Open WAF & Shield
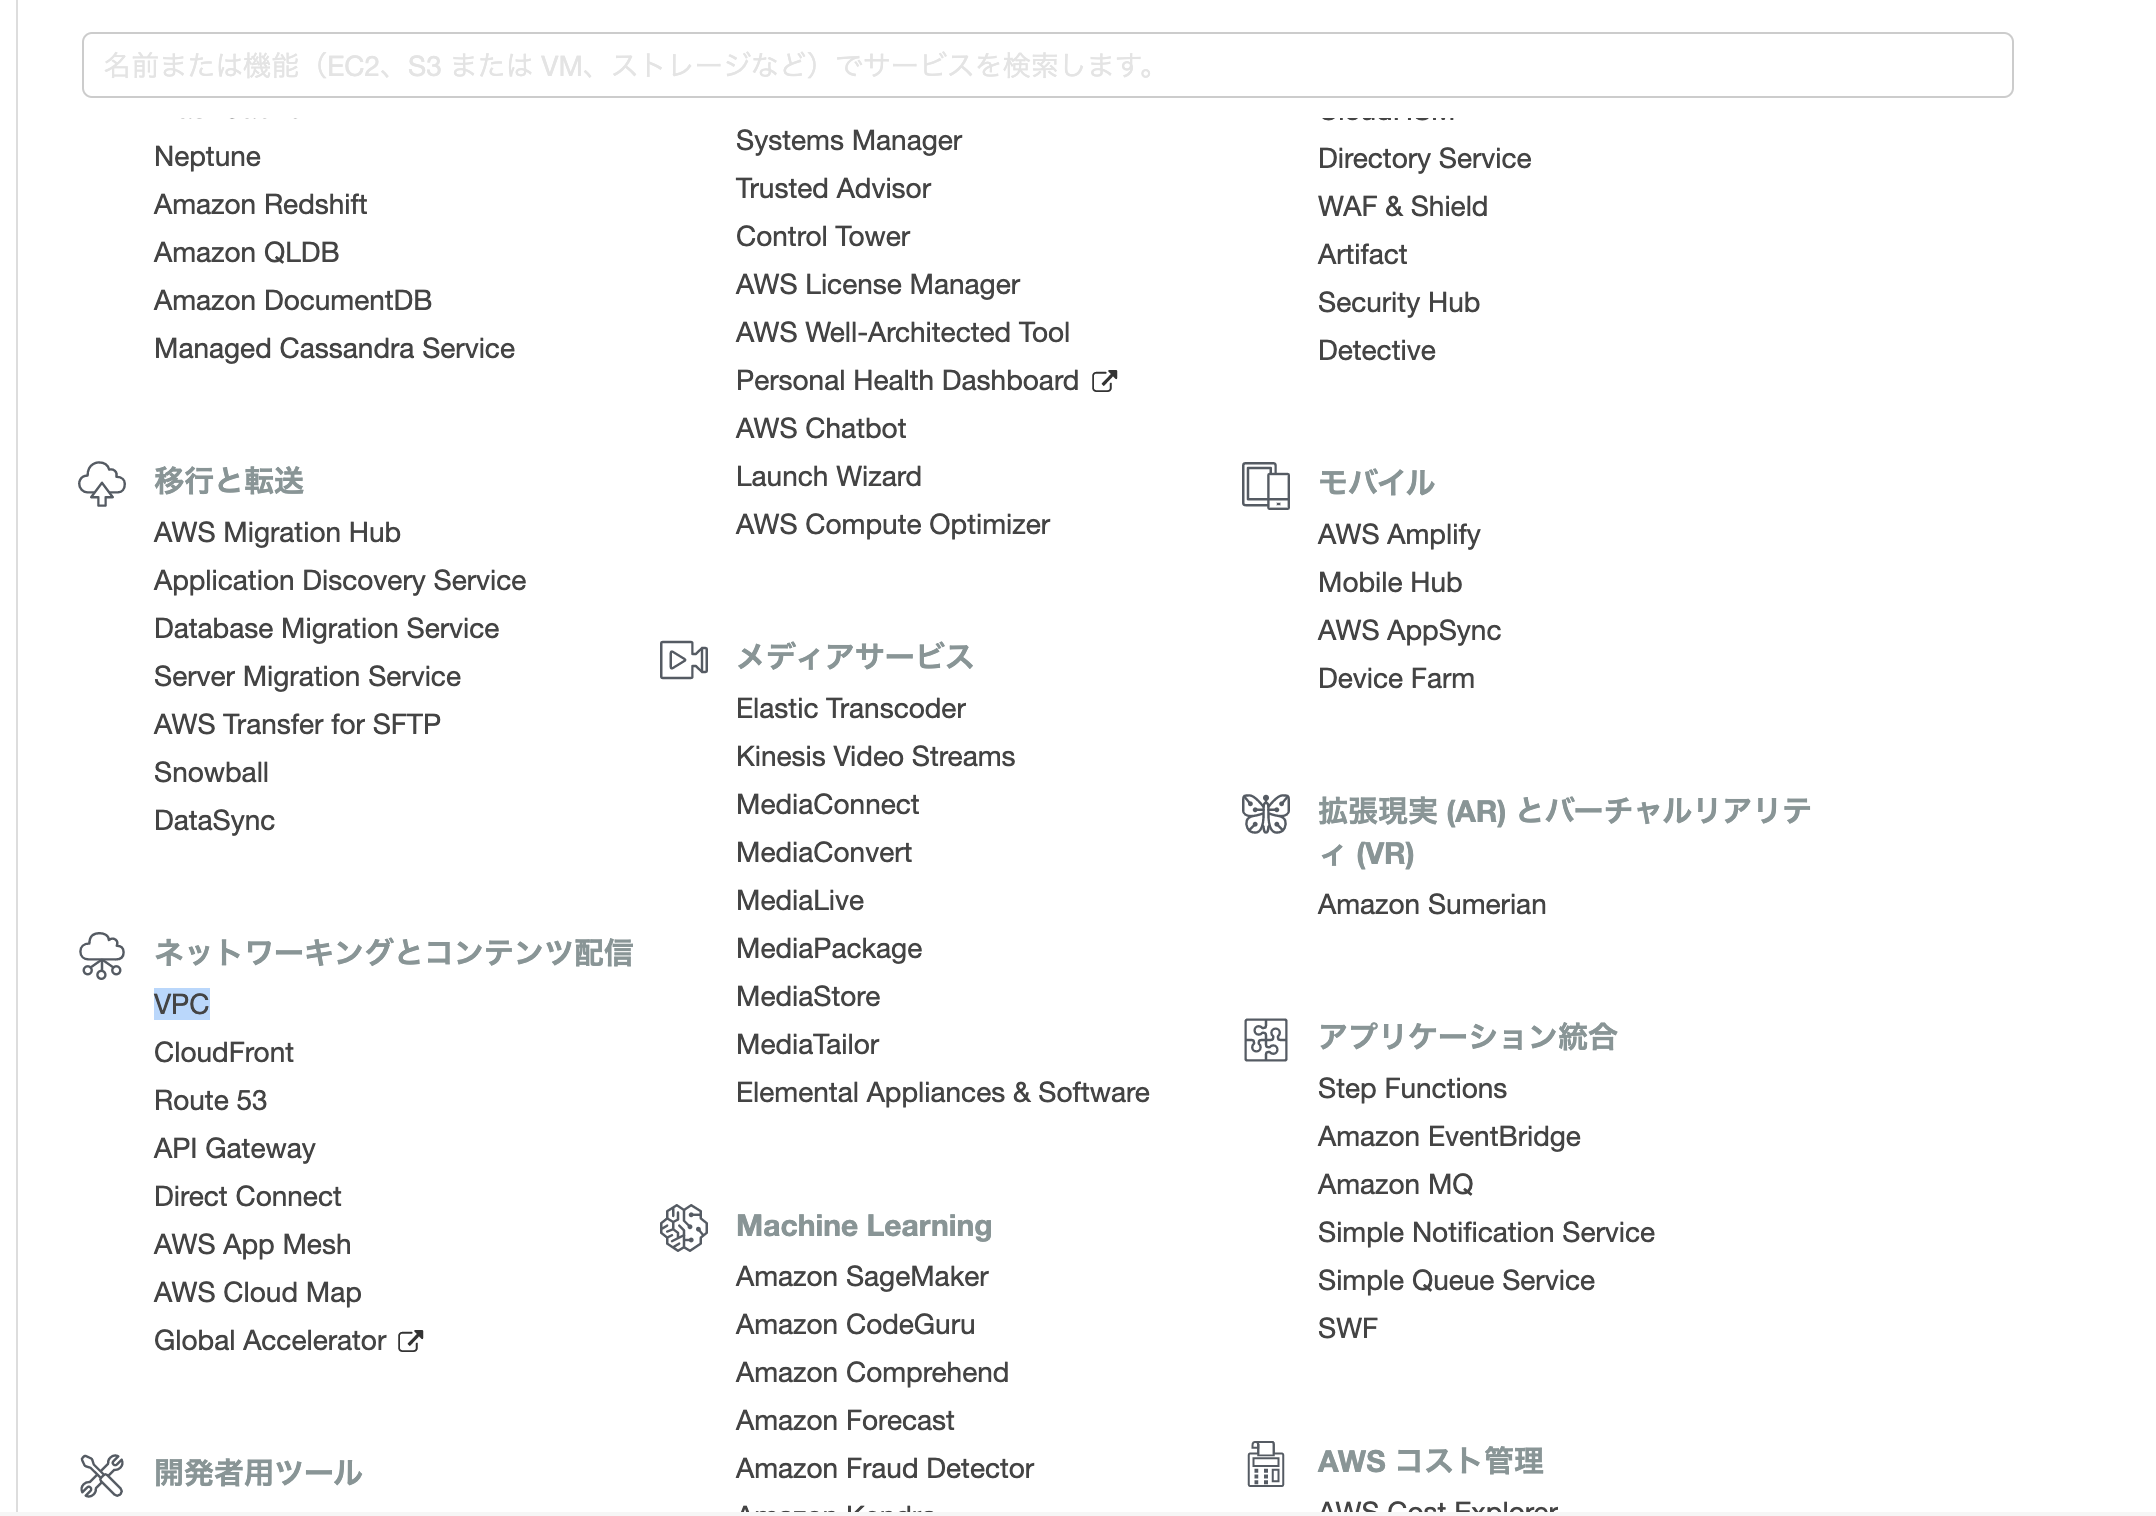2156x1516 pixels. (1403, 206)
